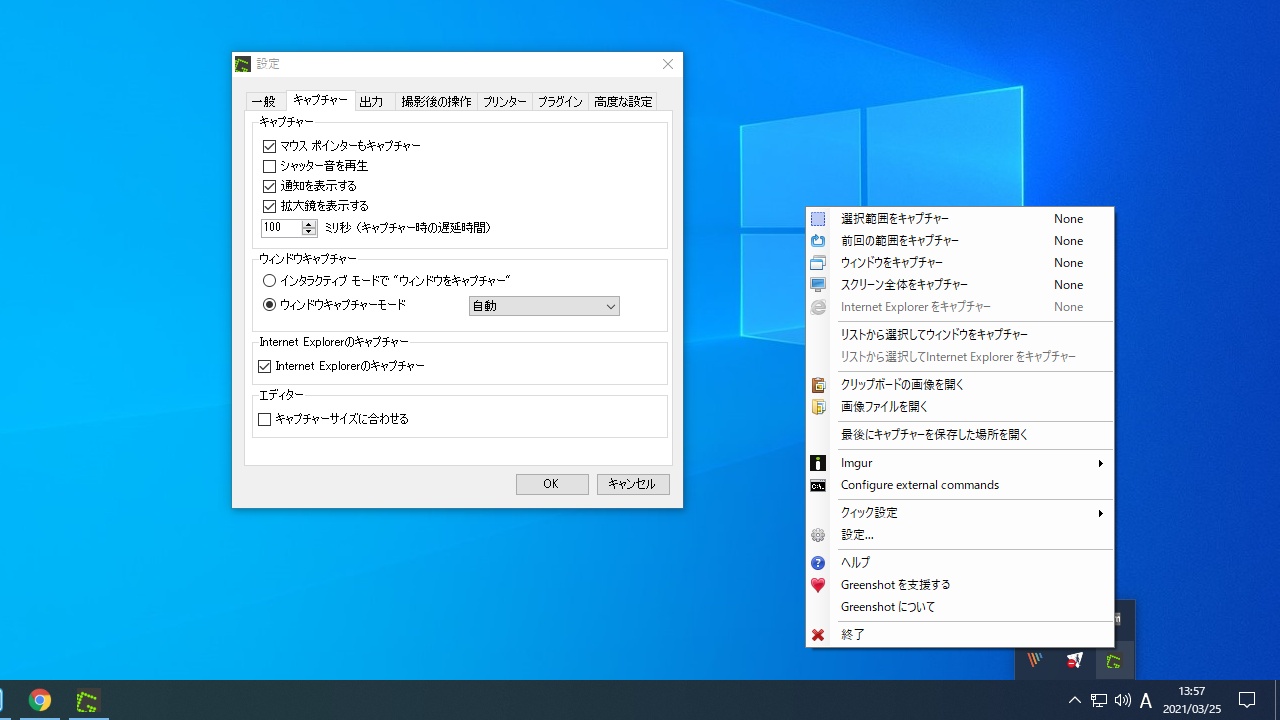The width and height of the screenshot is (1280, 720).
Task: Click Greenshot icon in system tray overflow
Action: pyautogui.click(x=1113, y=661)
